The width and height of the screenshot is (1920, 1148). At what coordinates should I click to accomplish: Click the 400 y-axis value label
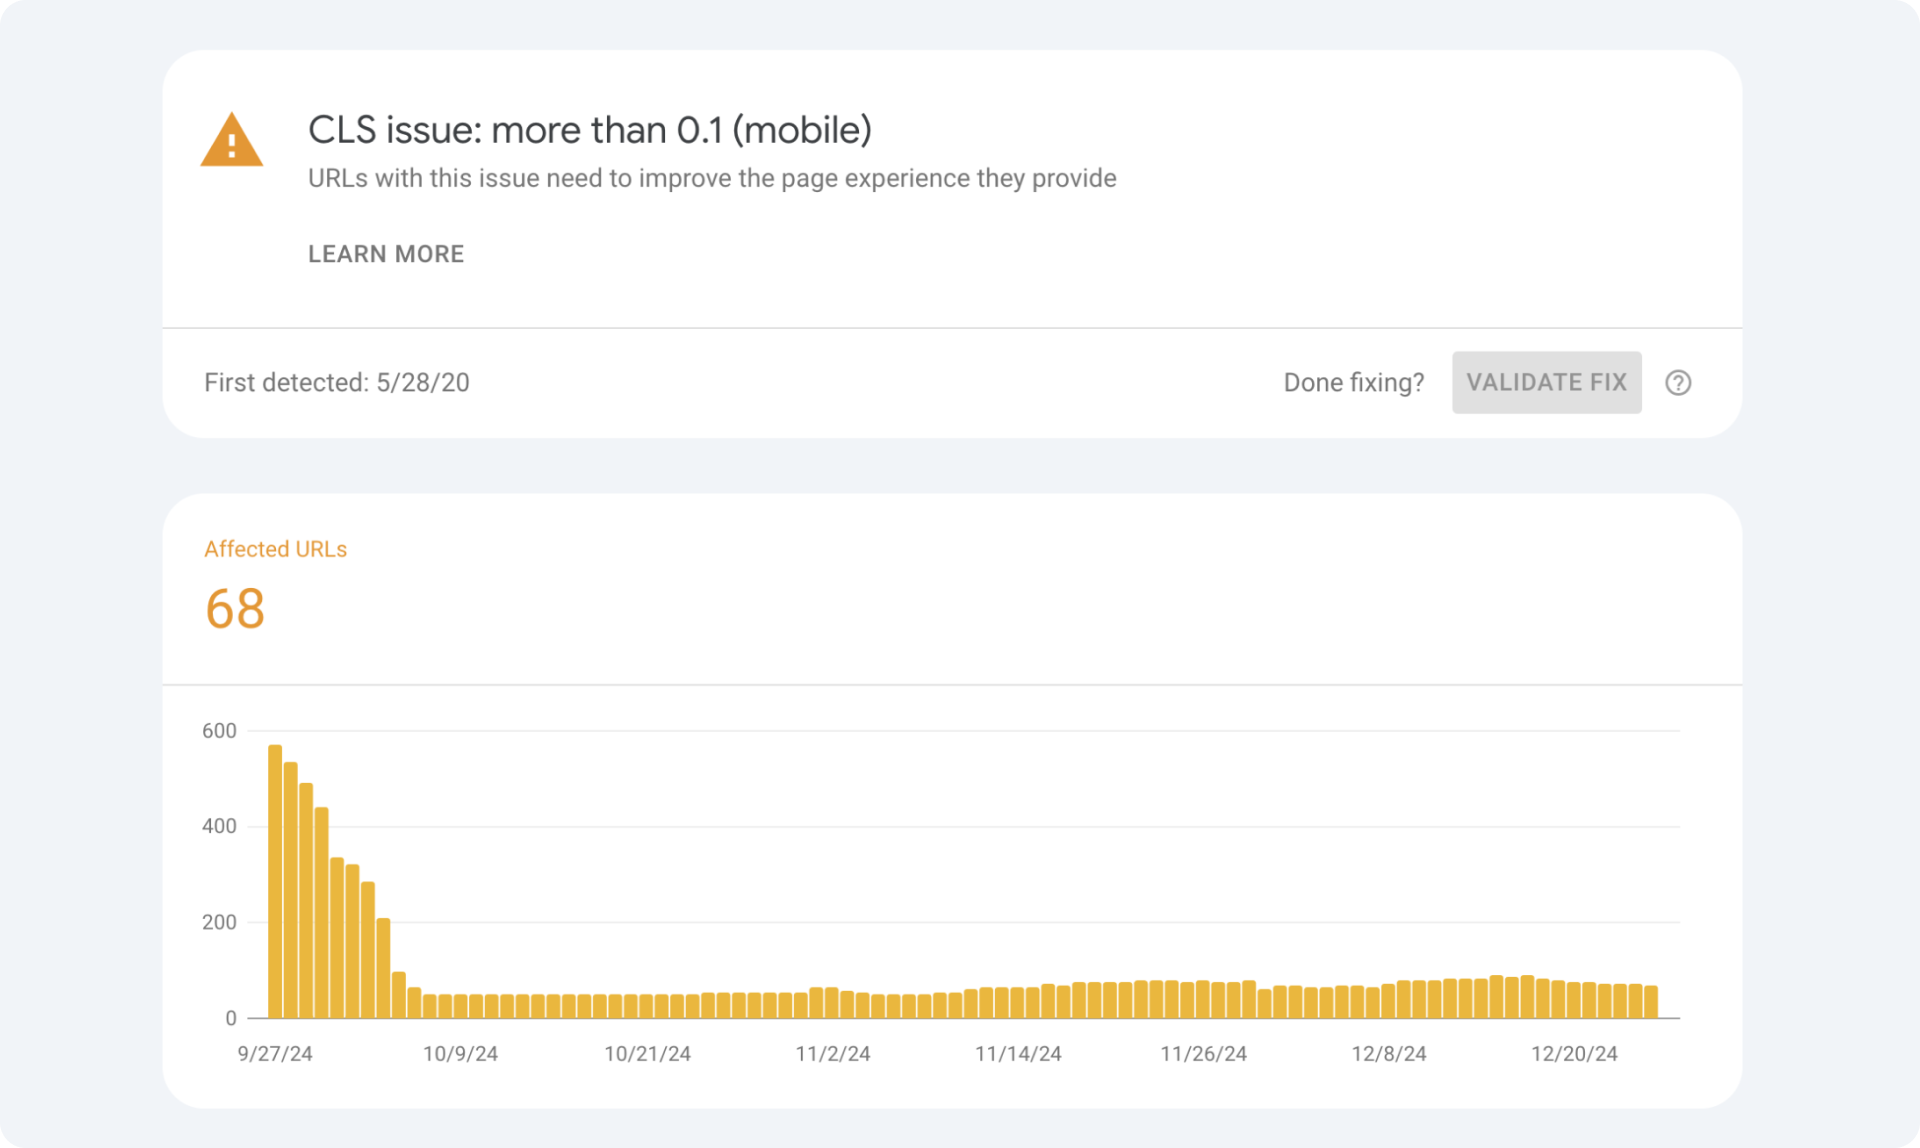(x=219, y=827)
